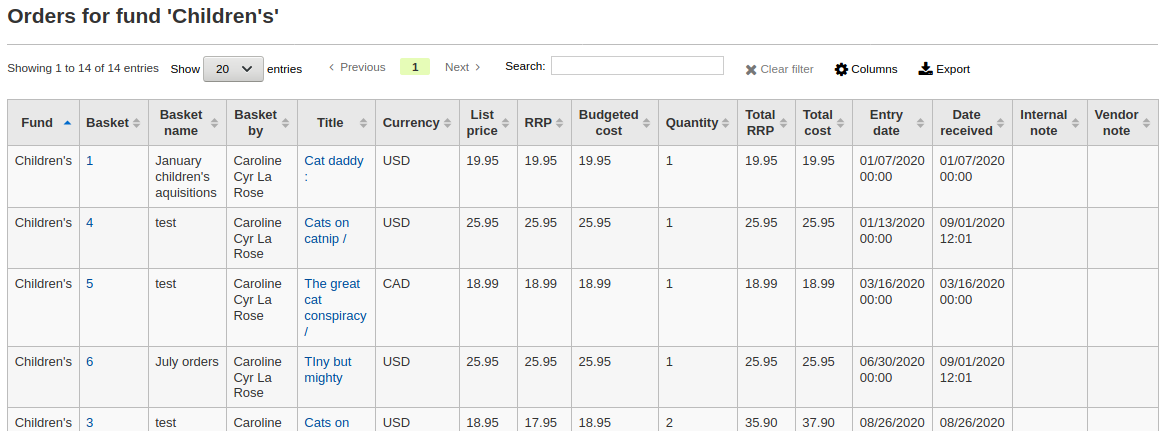
Task: Click the Clear filter X icon
Action: (x=751, y=70)
